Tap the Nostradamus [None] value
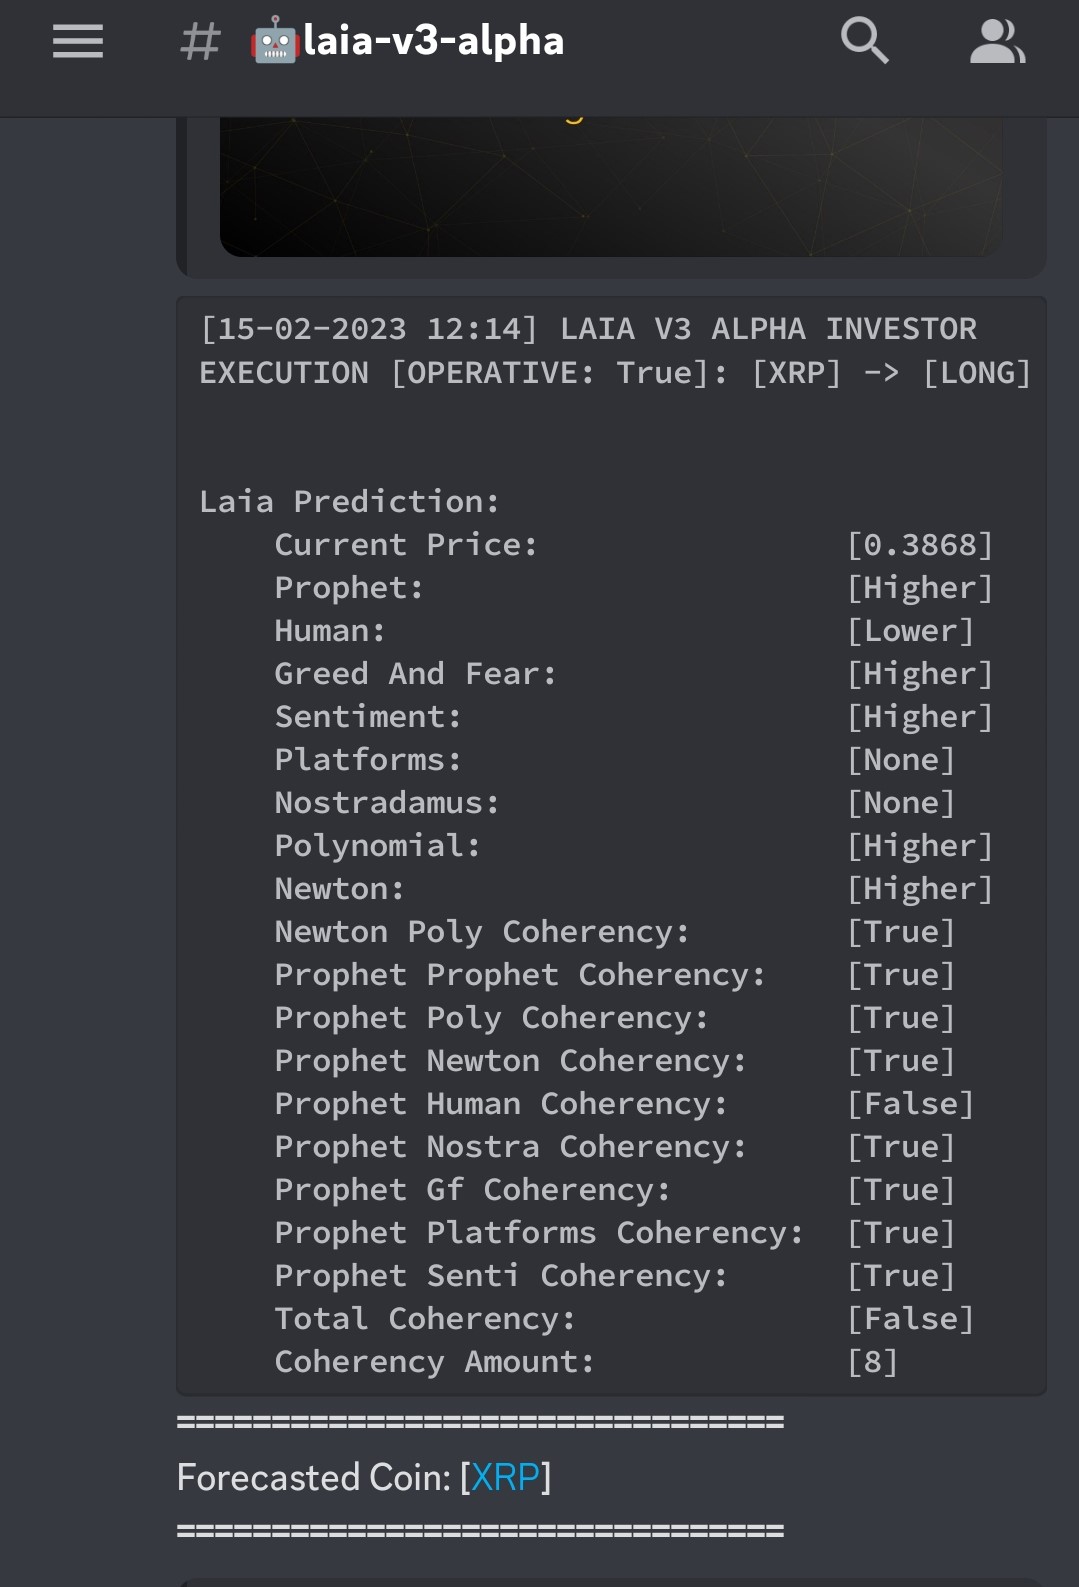Viewport: 1079px width, 1587px height. (x=901, y=803)
